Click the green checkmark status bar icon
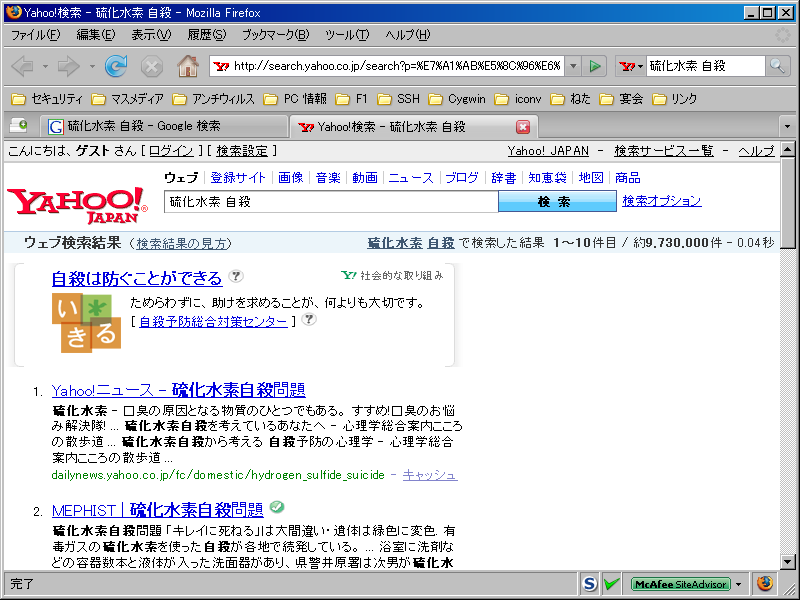The width and height of the screenshot is (800, 600). coord(611,583)
